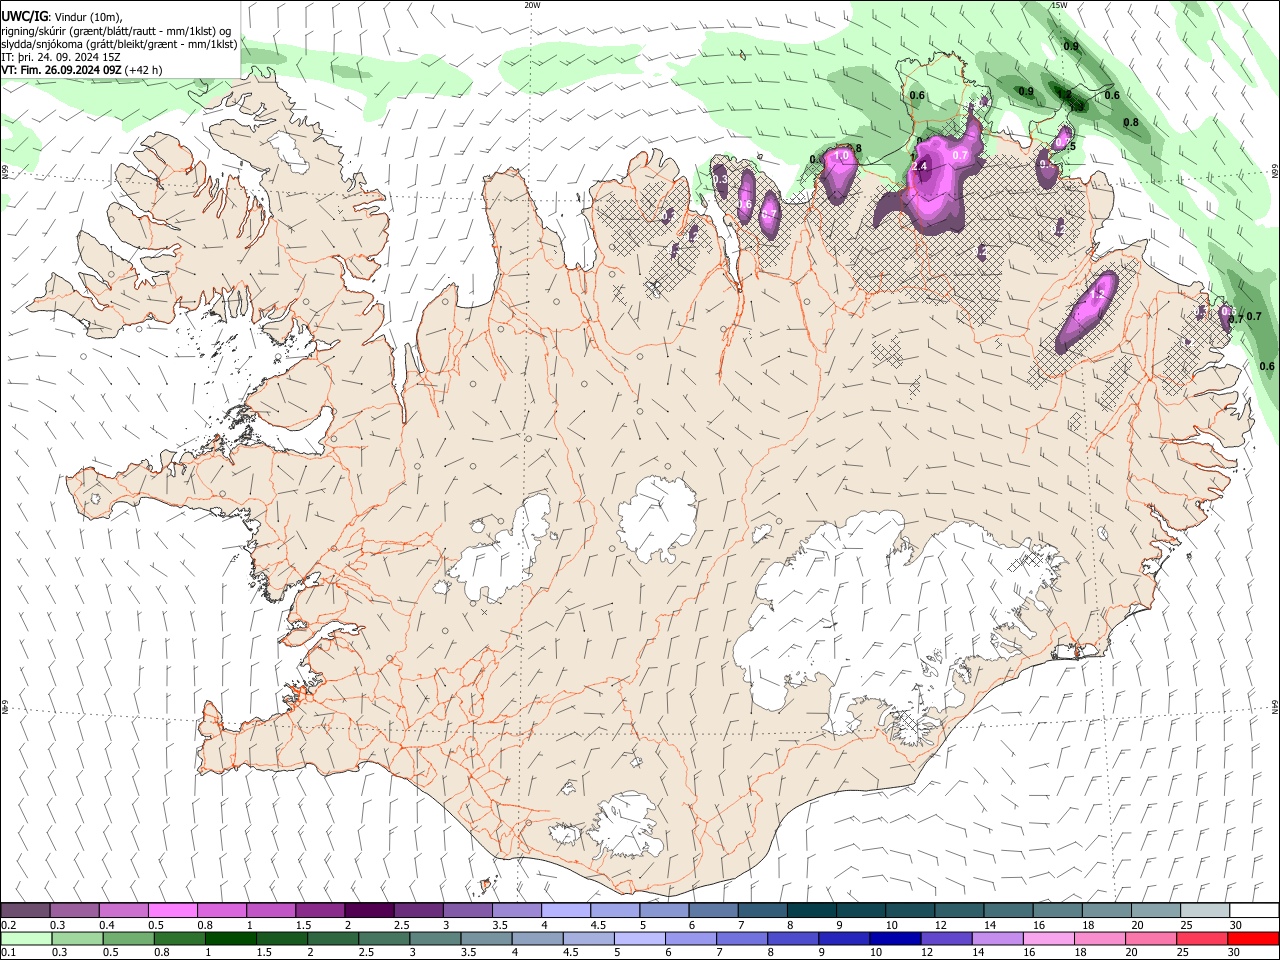The width and height of the screenshot is (1280, 960).
Task: Click the 2.4 snowfall maximum value
Action: tap(920, 167)
